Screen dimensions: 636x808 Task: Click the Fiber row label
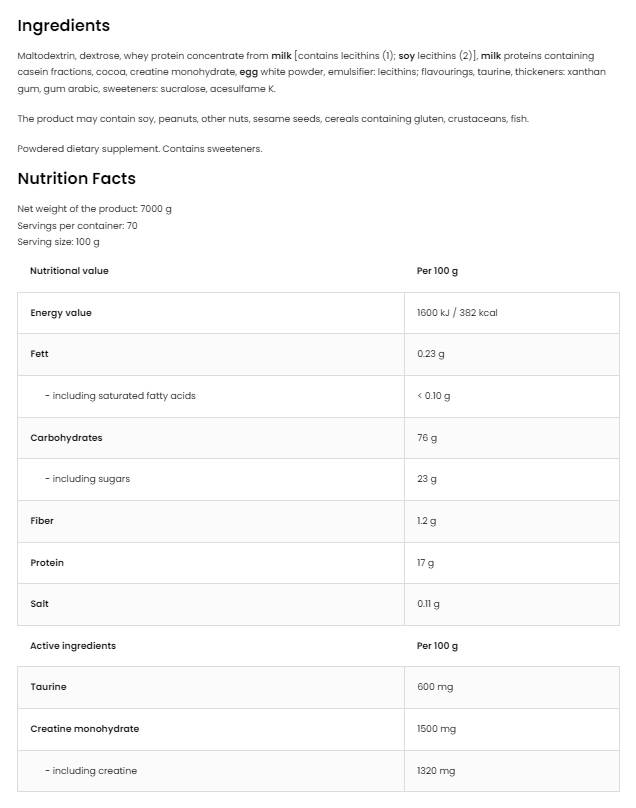pos(42,521)
